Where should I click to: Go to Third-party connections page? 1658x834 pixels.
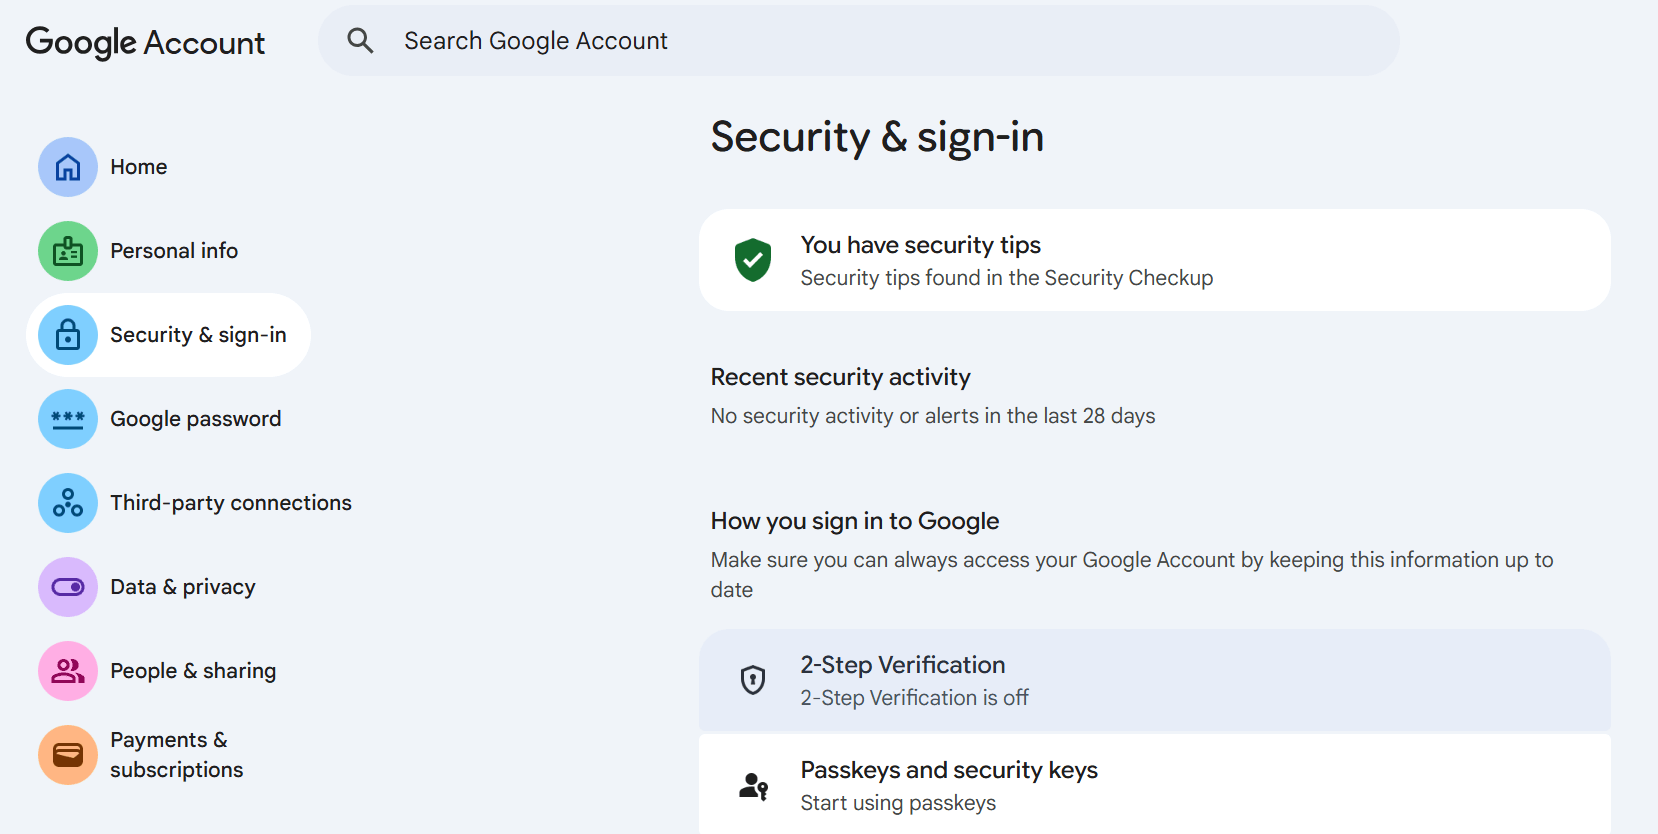[x=231, y=503]
